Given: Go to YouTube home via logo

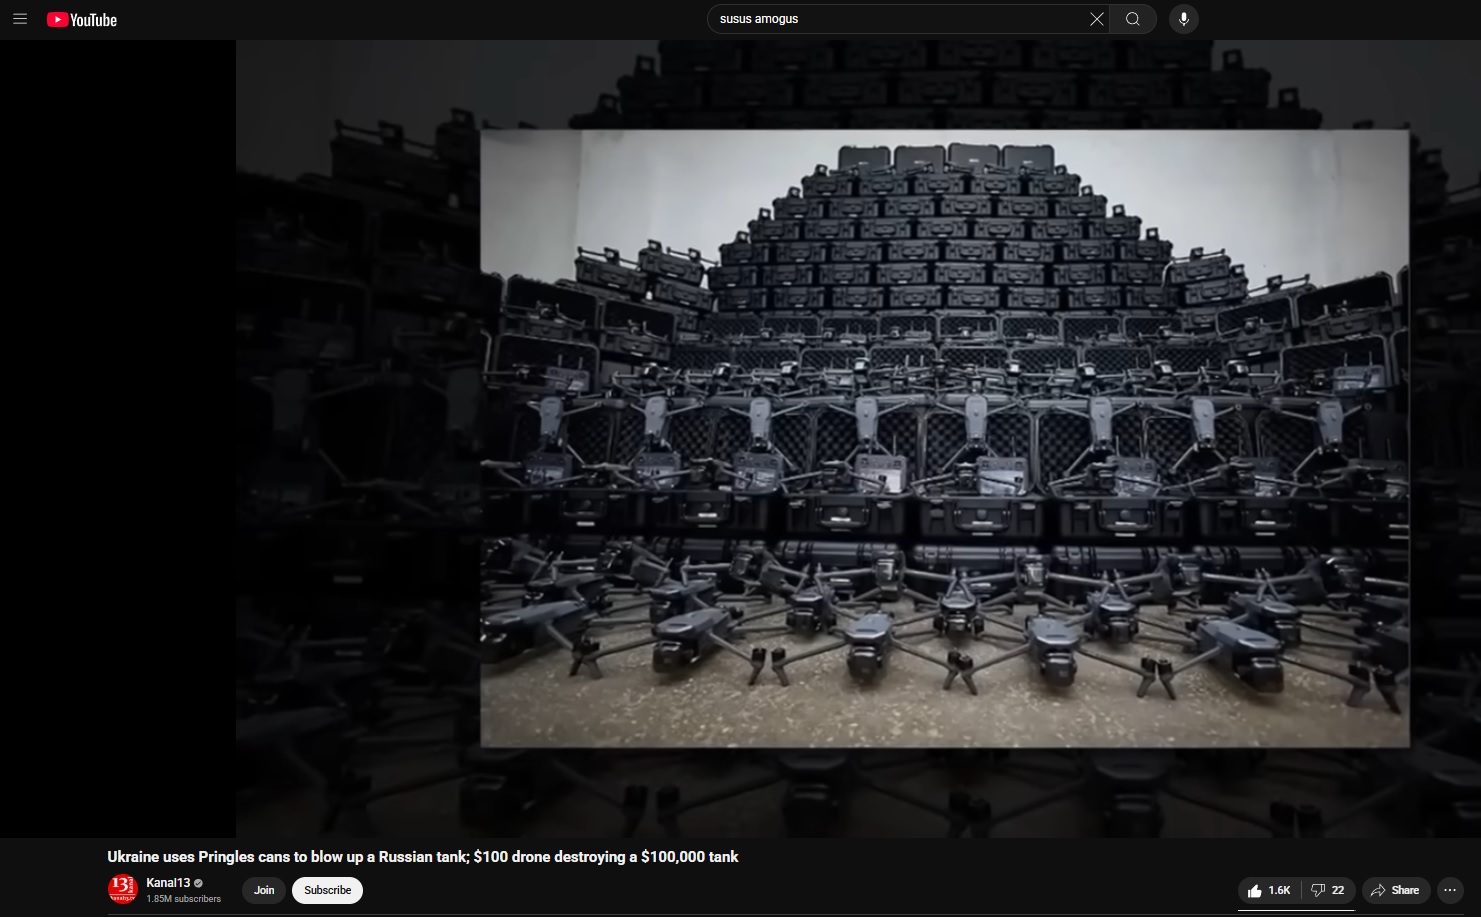Looking at the screenshot, I should [x=82, y=20].
